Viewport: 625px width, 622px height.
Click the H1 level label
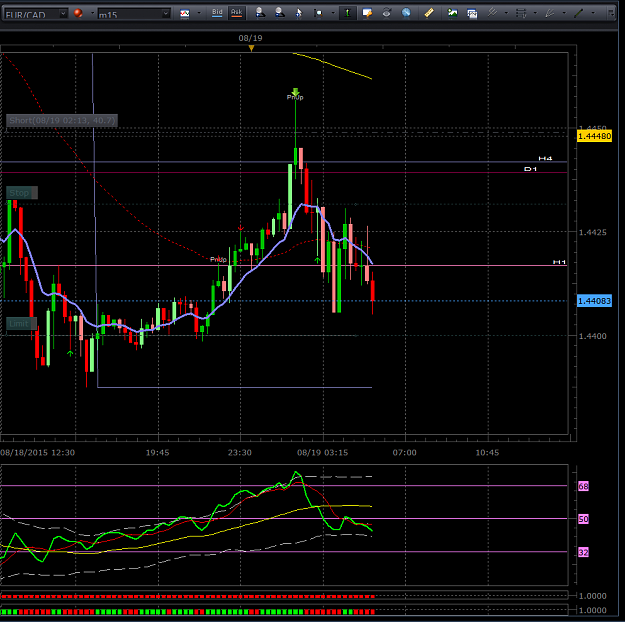(559, 262)
